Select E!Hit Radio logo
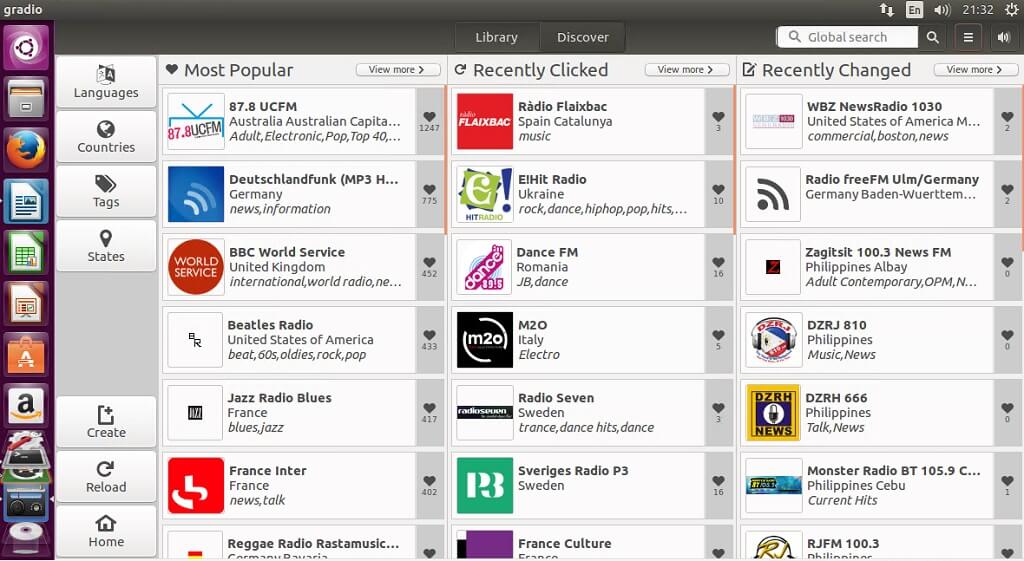Screen dimensions: 1024x561 coord(485,194)
